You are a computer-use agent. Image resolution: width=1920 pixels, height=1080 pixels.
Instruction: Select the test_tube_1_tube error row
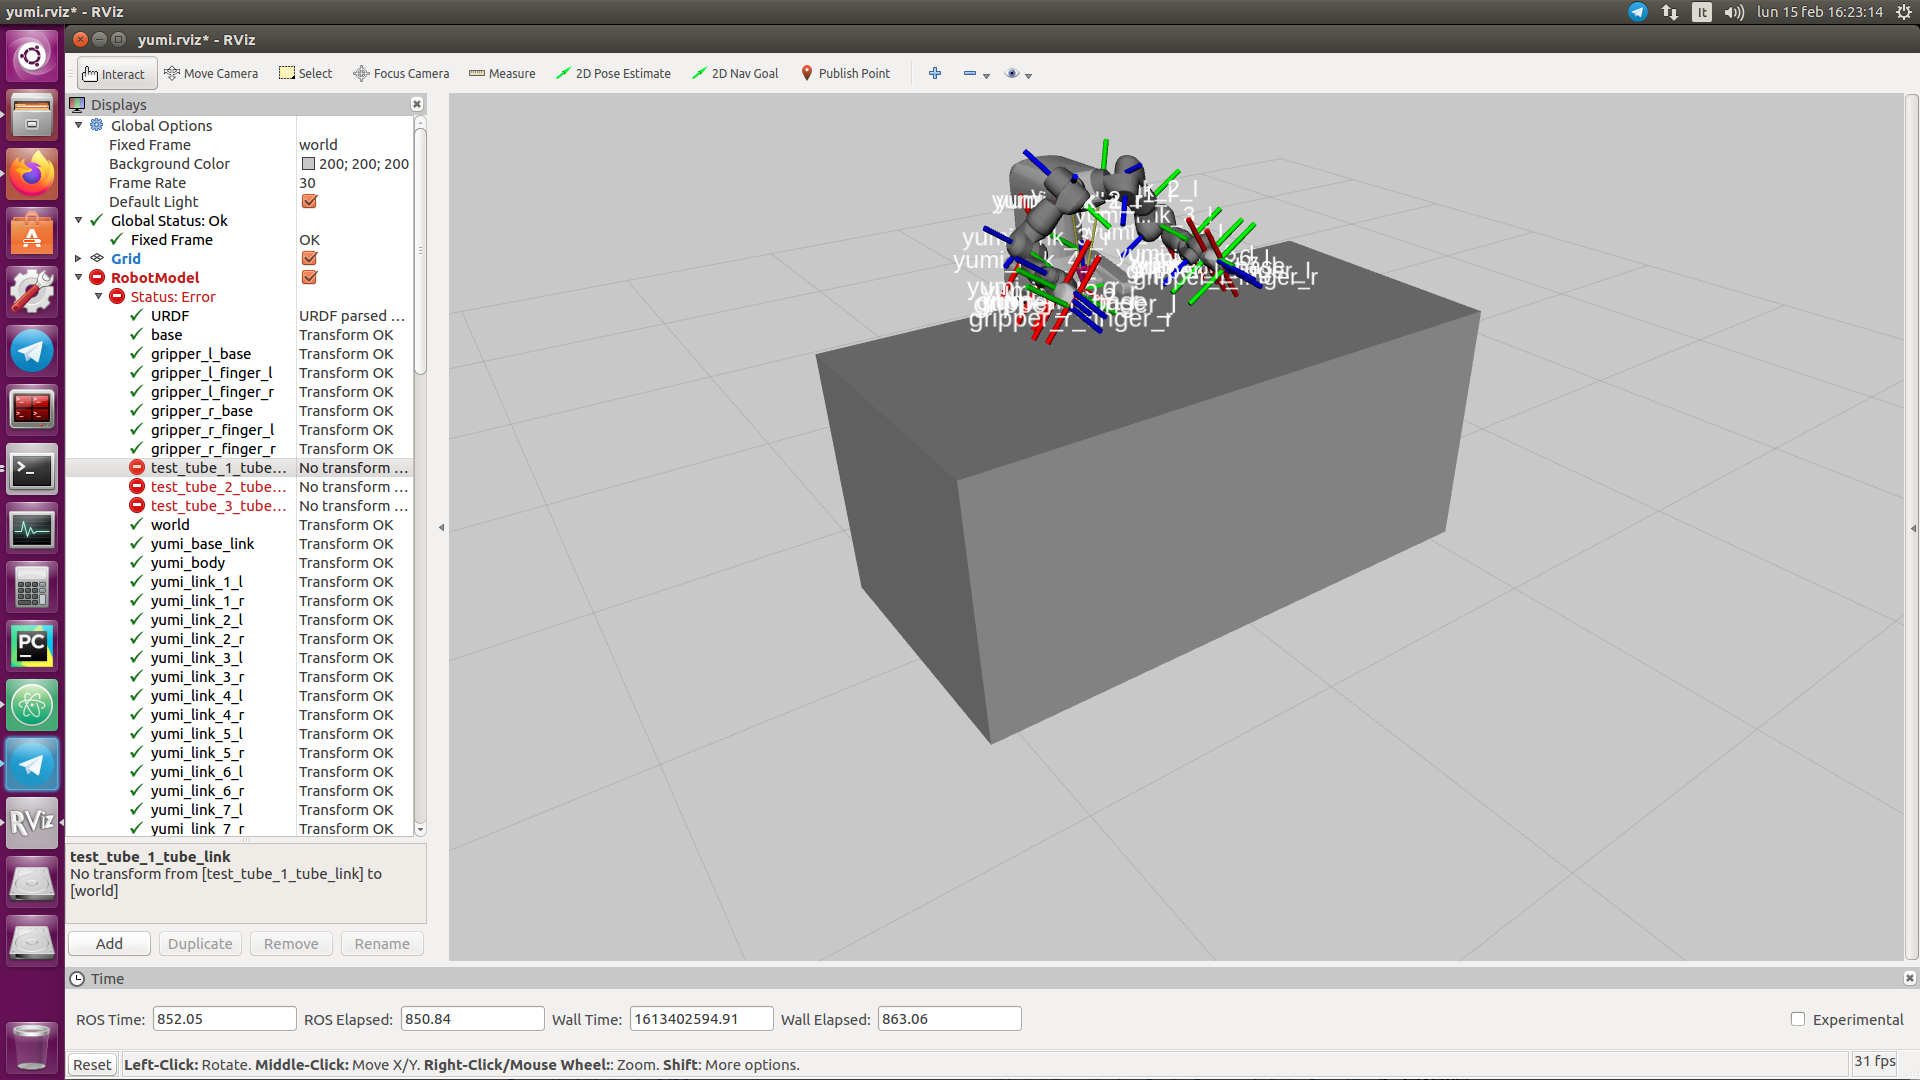[240, 468]
